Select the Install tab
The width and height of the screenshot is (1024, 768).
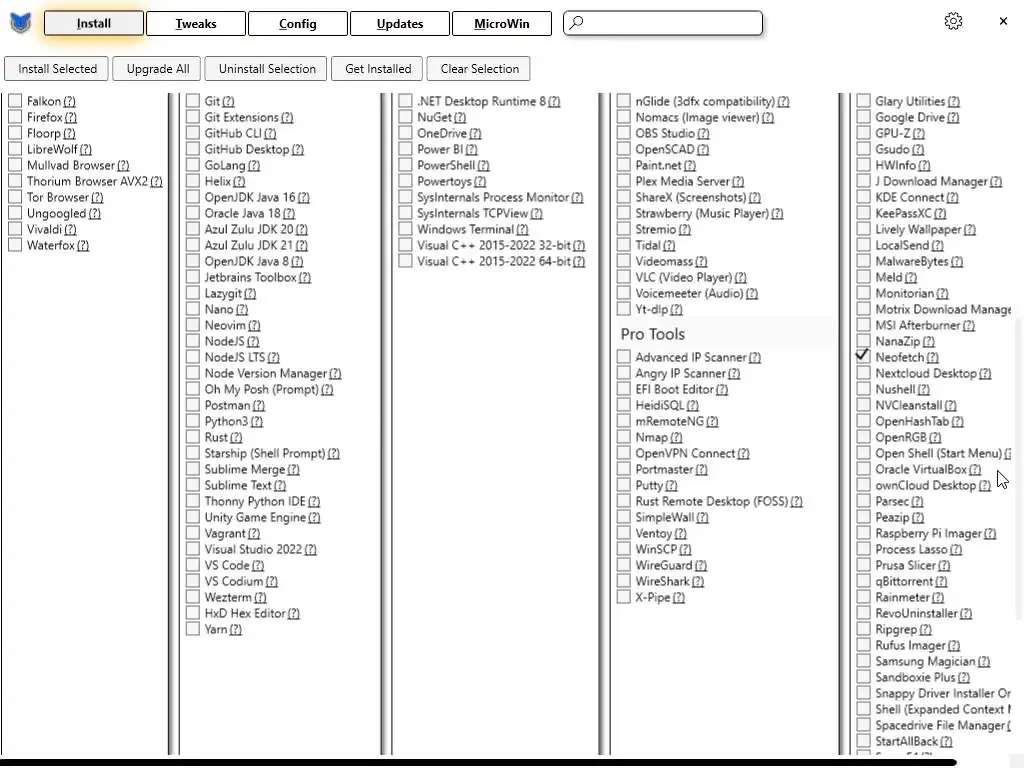tap(94, 24)
